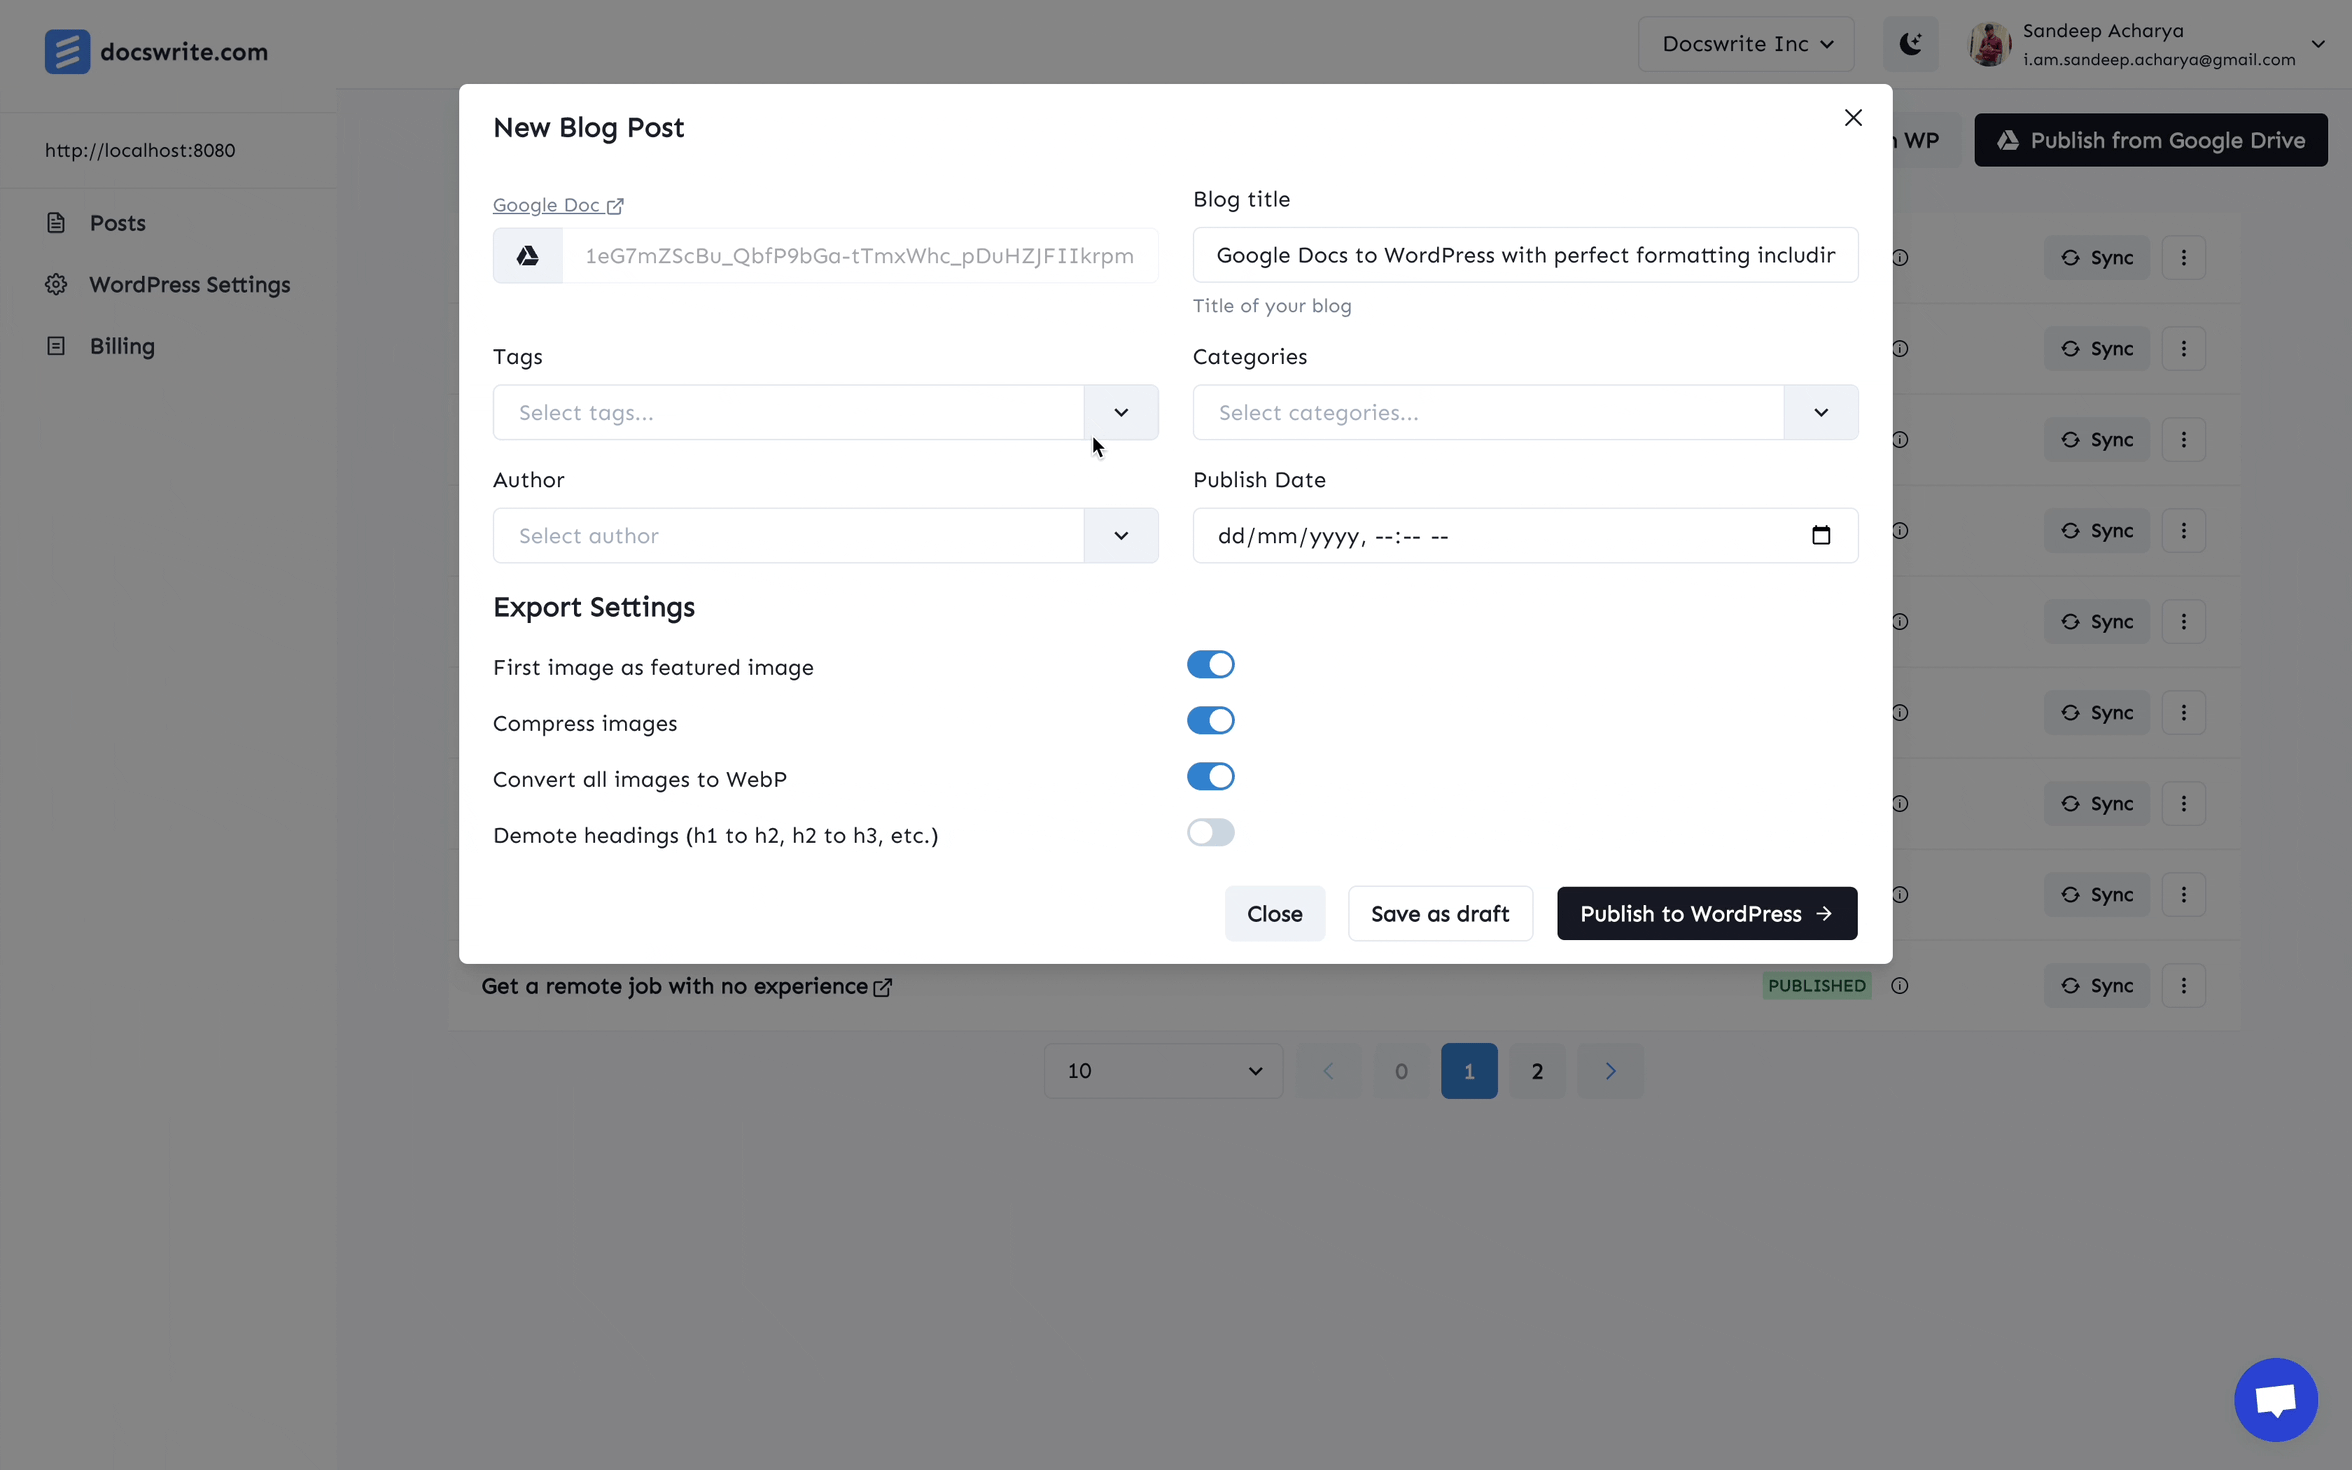Image resolution: width=2352 pixels, height=1470 pixels.
Task: Click the Docswrite home icon
Action: coord(64,51)
